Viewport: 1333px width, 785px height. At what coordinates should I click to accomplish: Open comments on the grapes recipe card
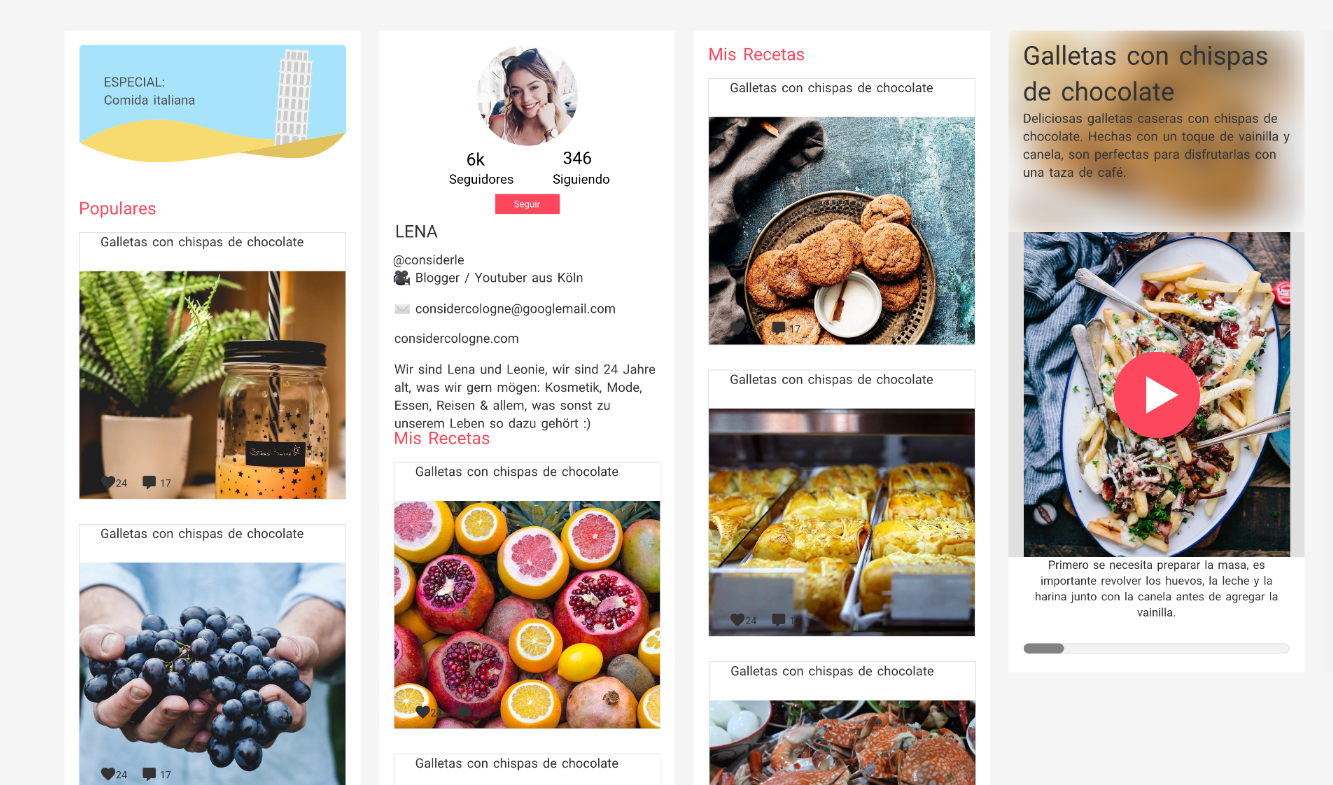[149, 774]
